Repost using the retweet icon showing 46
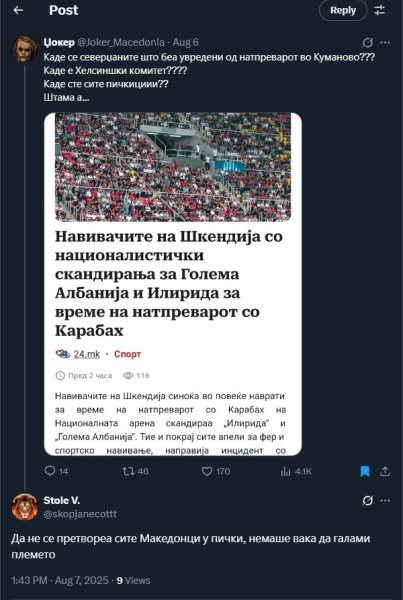403x600 pixels. click(x=135, y=471)
